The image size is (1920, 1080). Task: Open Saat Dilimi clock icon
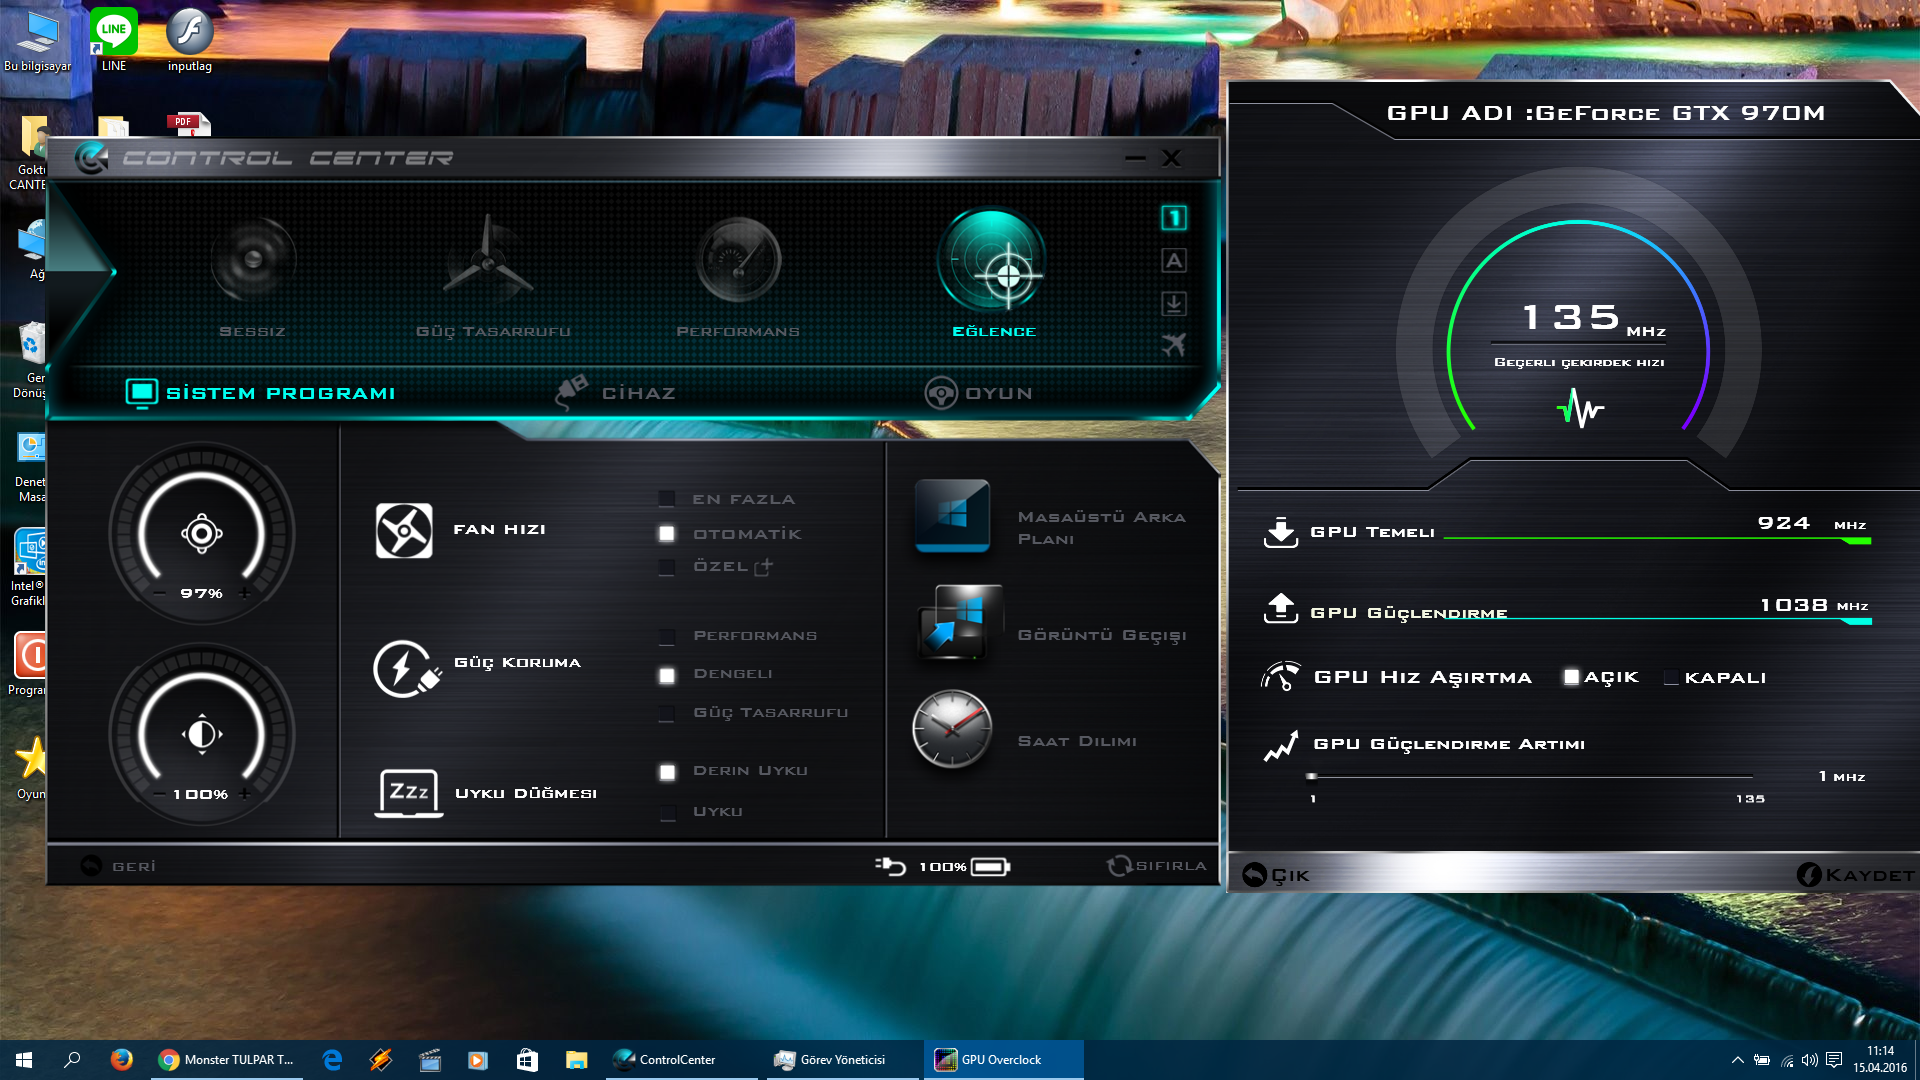pyautogui.click(x=952, y=728)
